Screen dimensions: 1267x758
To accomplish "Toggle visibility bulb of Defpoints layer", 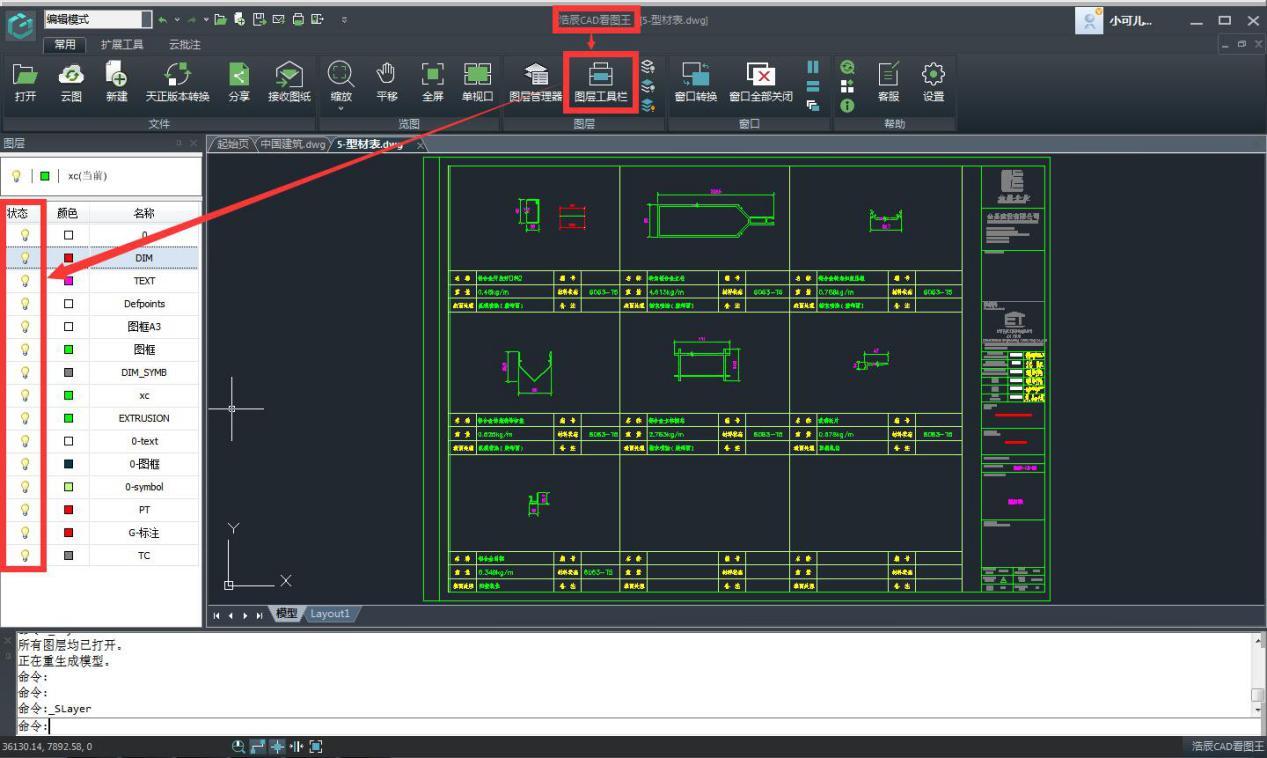I will click(24, 304).
